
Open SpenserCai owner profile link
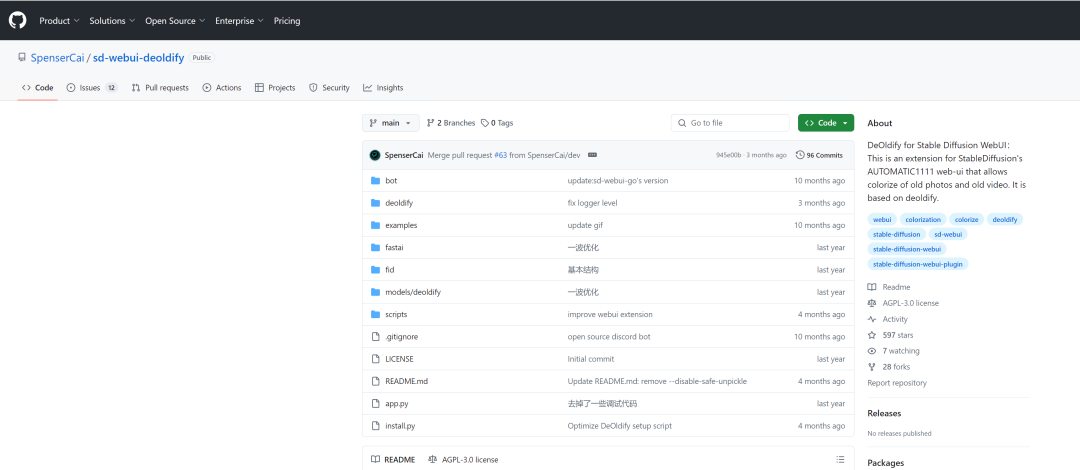[57, 58]
